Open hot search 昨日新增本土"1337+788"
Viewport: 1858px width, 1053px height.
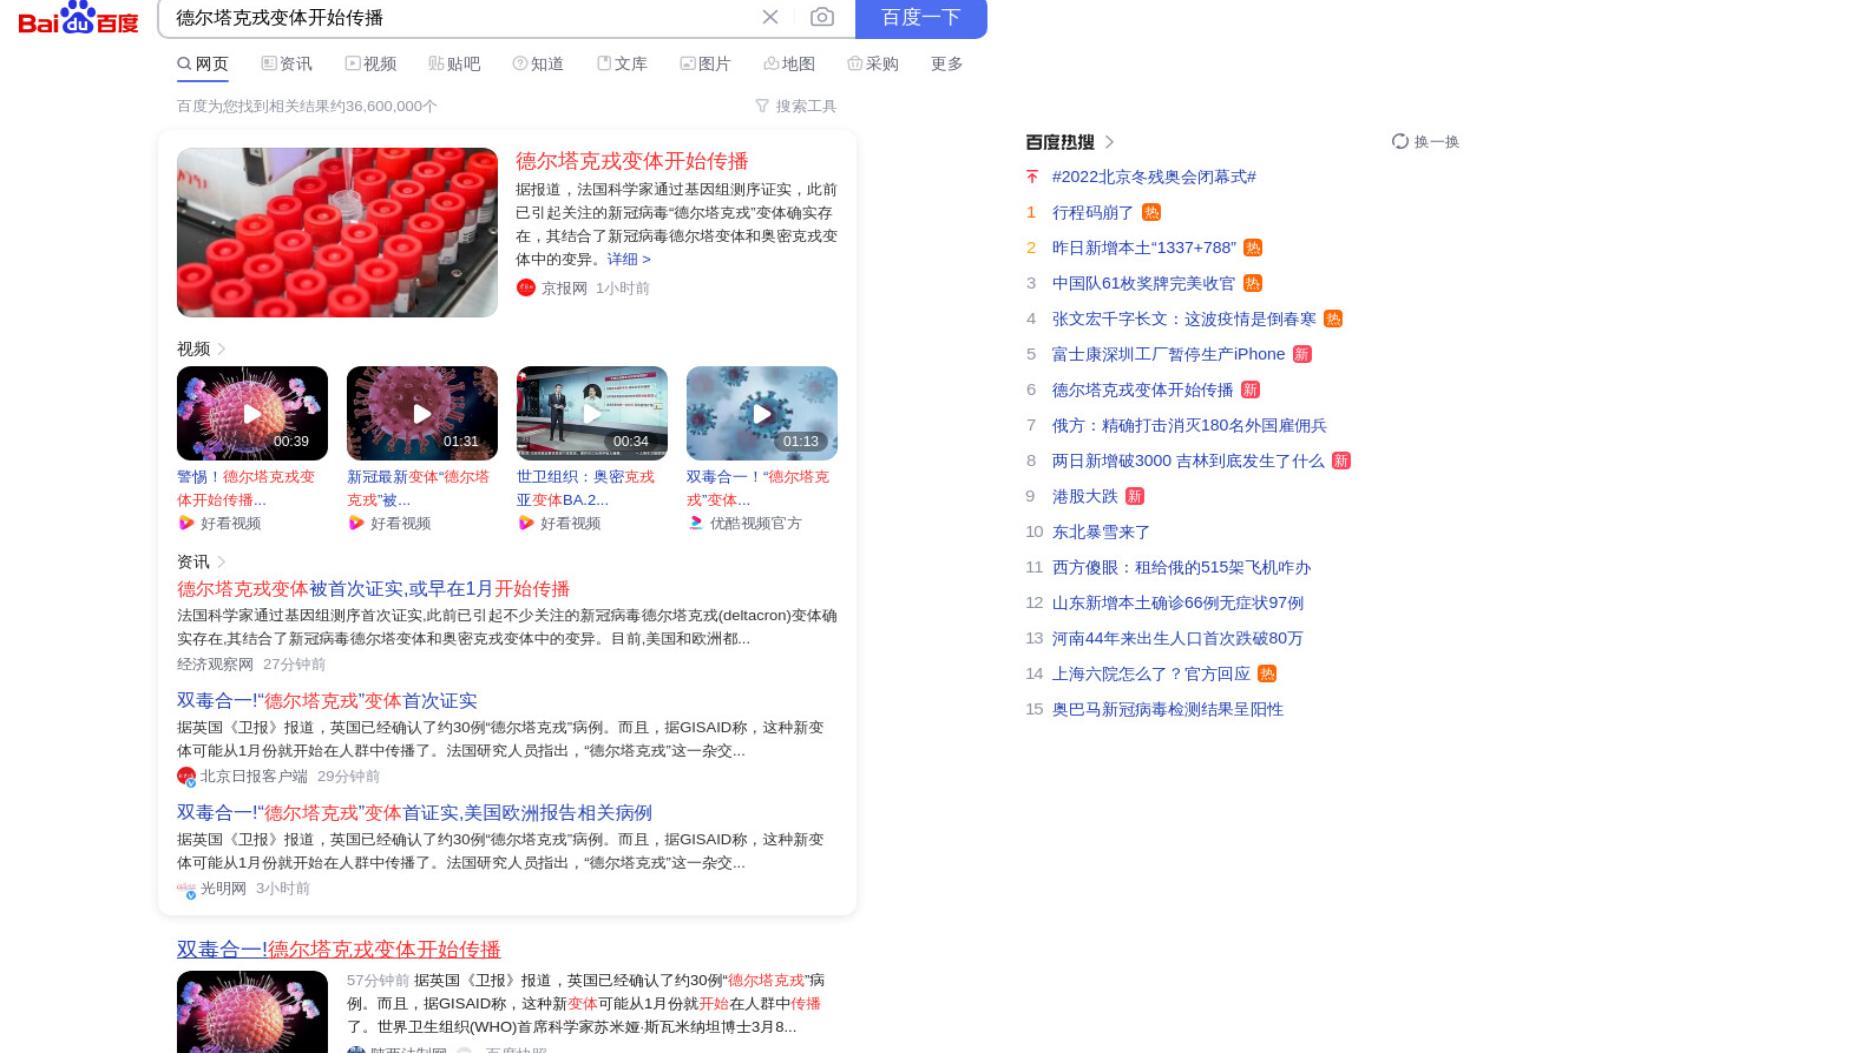point(1144,248)
